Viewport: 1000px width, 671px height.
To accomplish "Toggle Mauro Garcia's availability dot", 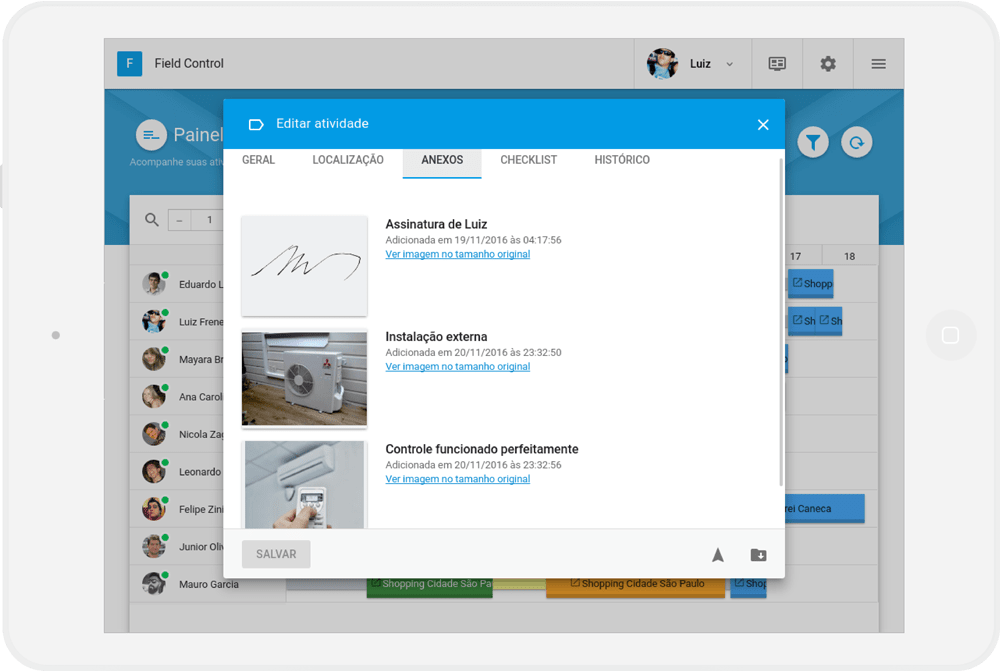I will [x=163, y=574].
